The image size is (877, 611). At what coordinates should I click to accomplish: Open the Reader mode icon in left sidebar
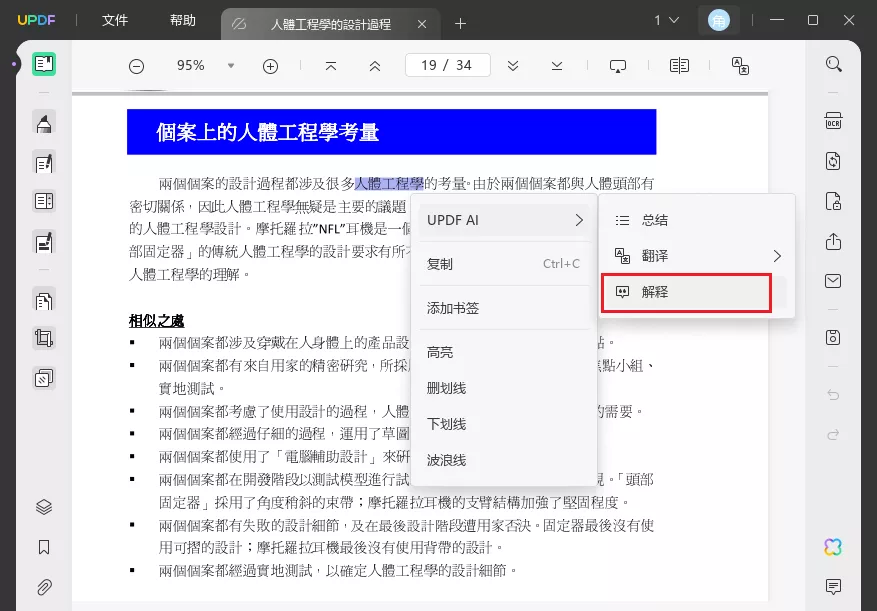click(44, 64)
